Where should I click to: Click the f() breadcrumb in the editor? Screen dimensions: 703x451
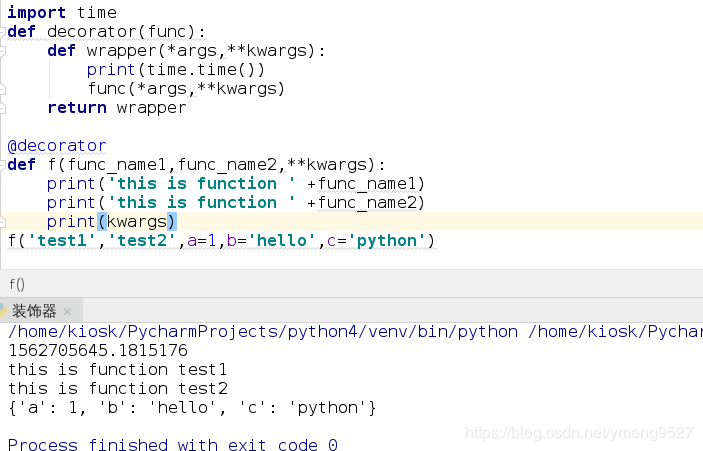click(17, 284)
